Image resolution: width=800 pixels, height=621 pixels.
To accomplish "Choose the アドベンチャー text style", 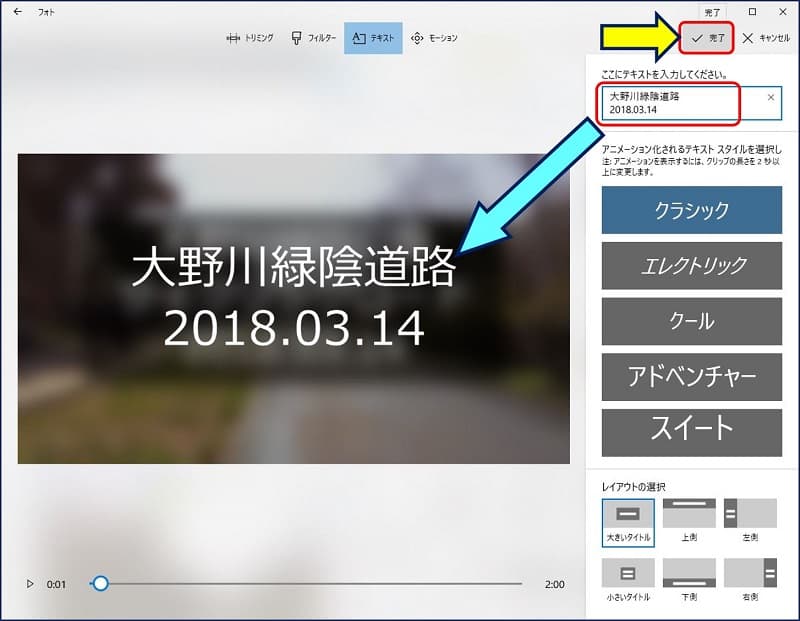I will click(x=691, y=376).
